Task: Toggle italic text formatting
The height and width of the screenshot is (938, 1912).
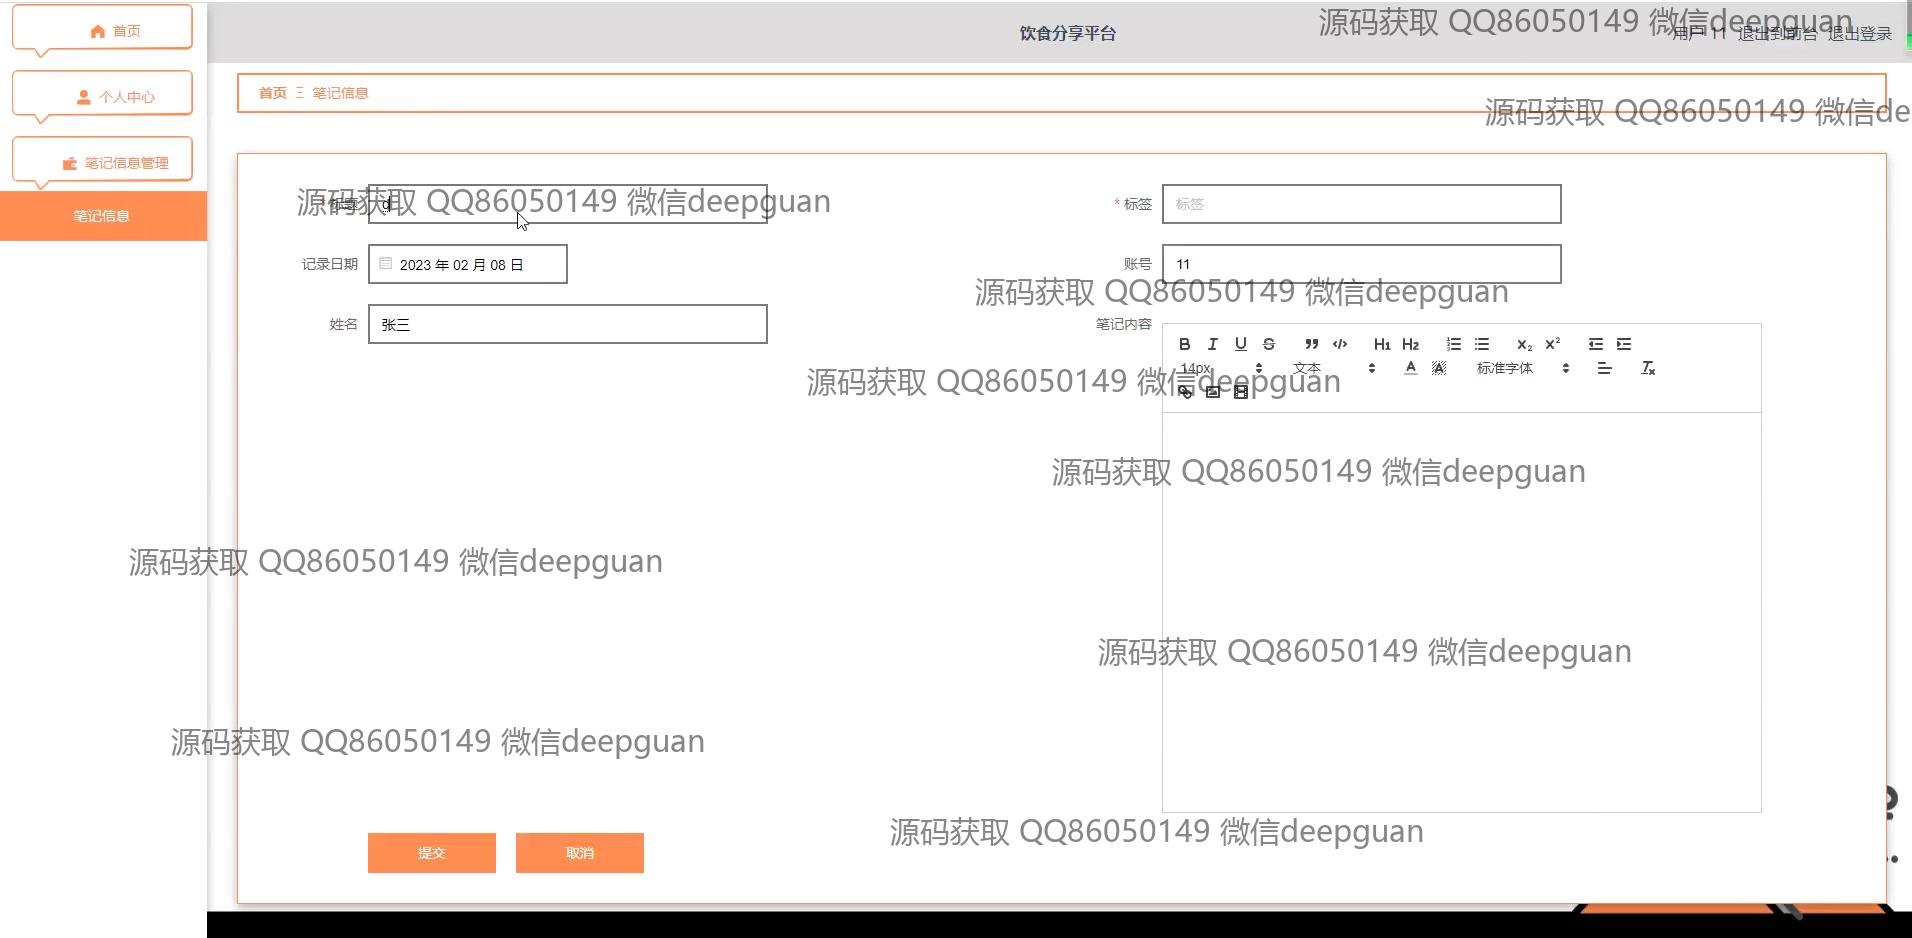Action: pos(1212,344)
